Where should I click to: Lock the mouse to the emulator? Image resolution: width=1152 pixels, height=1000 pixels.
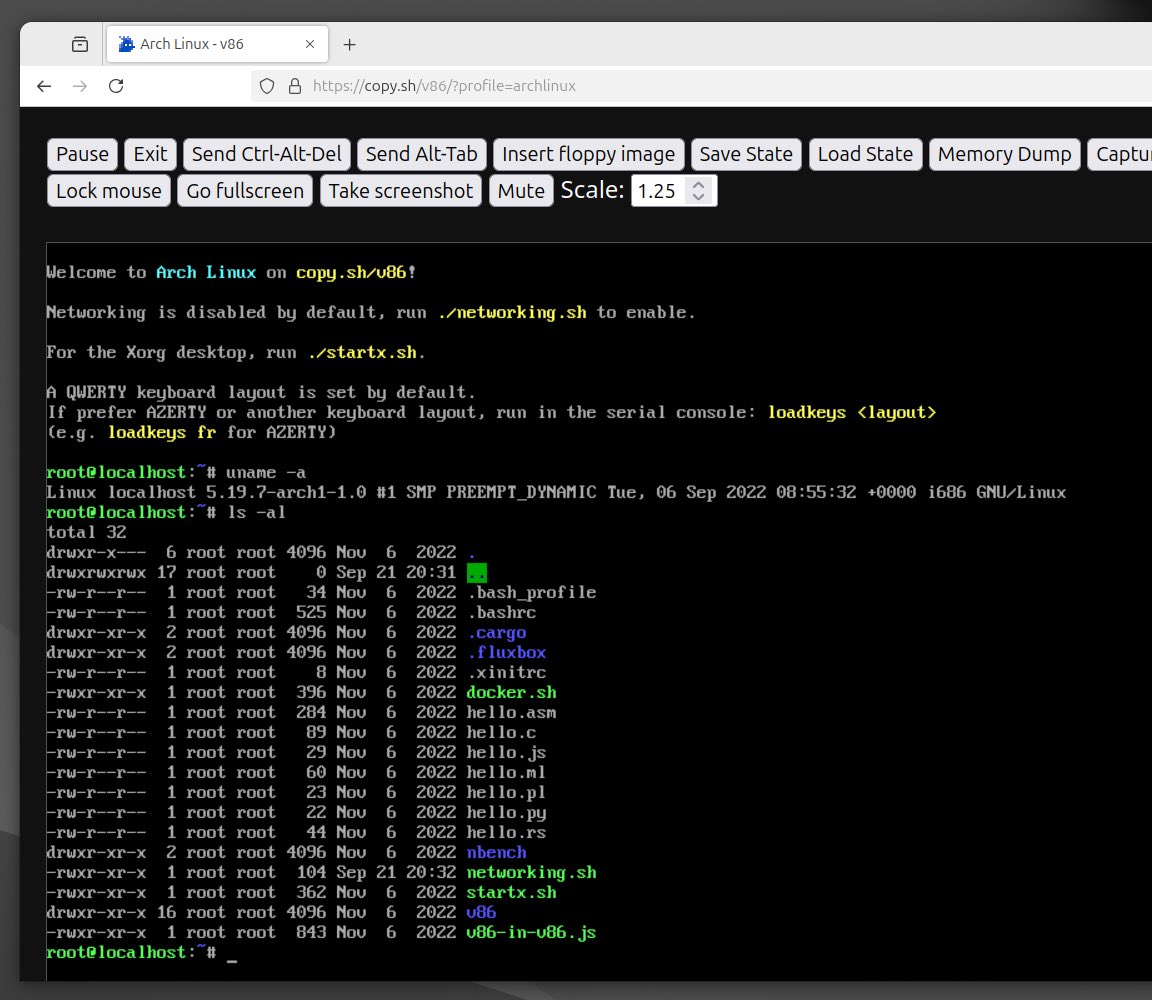click(x=108, y=189)
